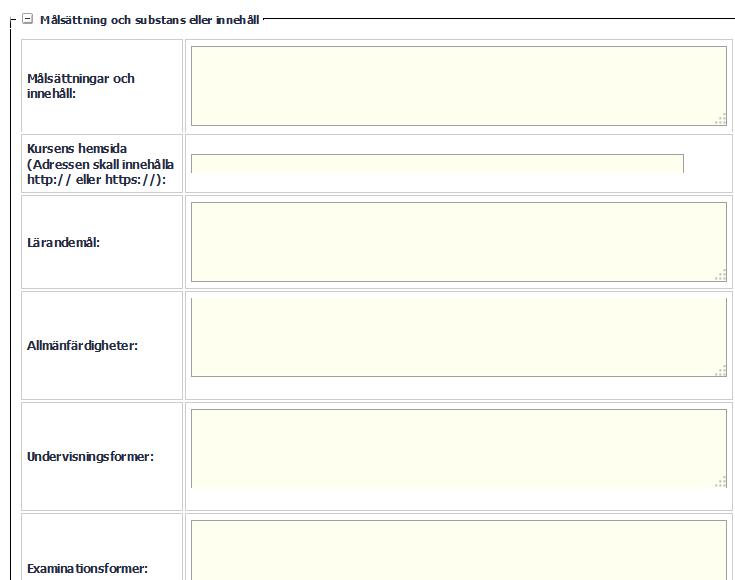Click the 'Allmänfärdigheter:' label
Screen dimensions: 735x580
click(82, 346)
